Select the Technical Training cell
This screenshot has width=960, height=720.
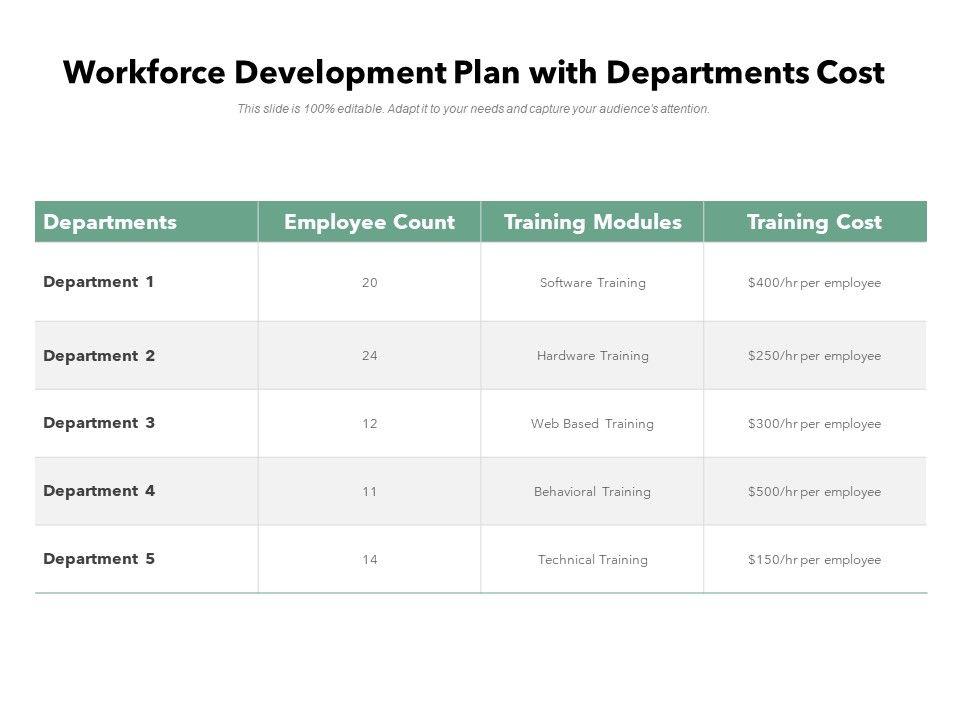point(592,560)
